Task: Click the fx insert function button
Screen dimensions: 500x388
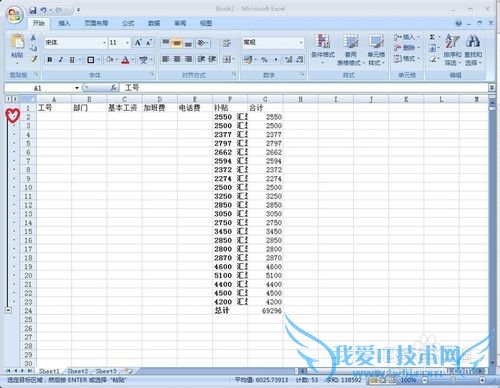Action: coord(113,88)
